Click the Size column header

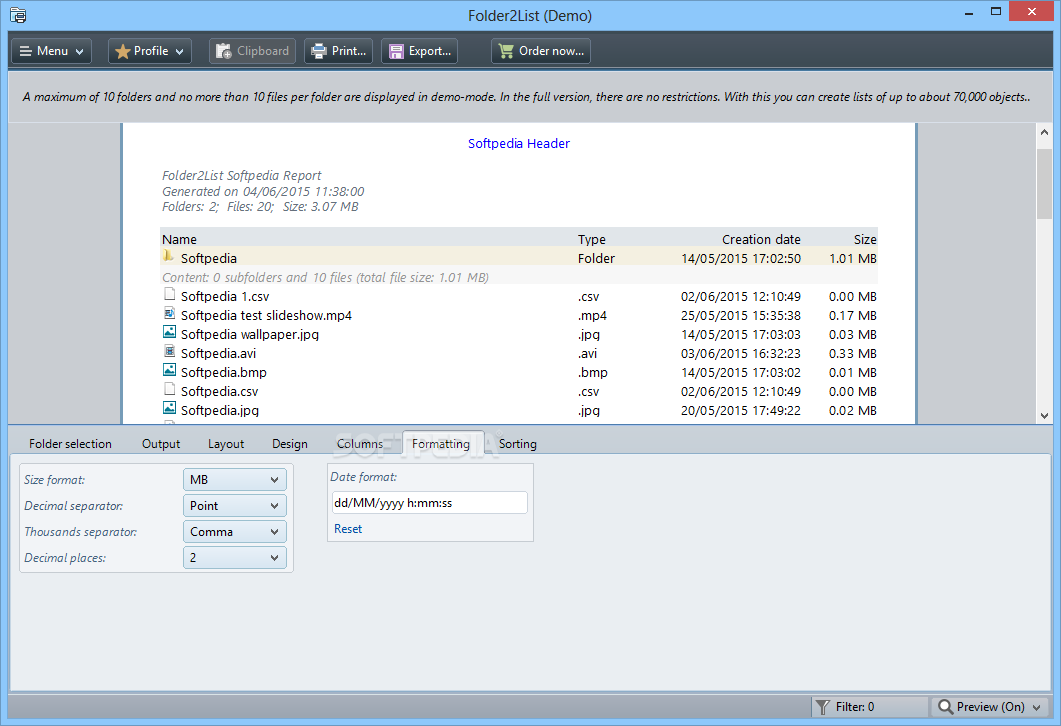click(x=865, y=240)
